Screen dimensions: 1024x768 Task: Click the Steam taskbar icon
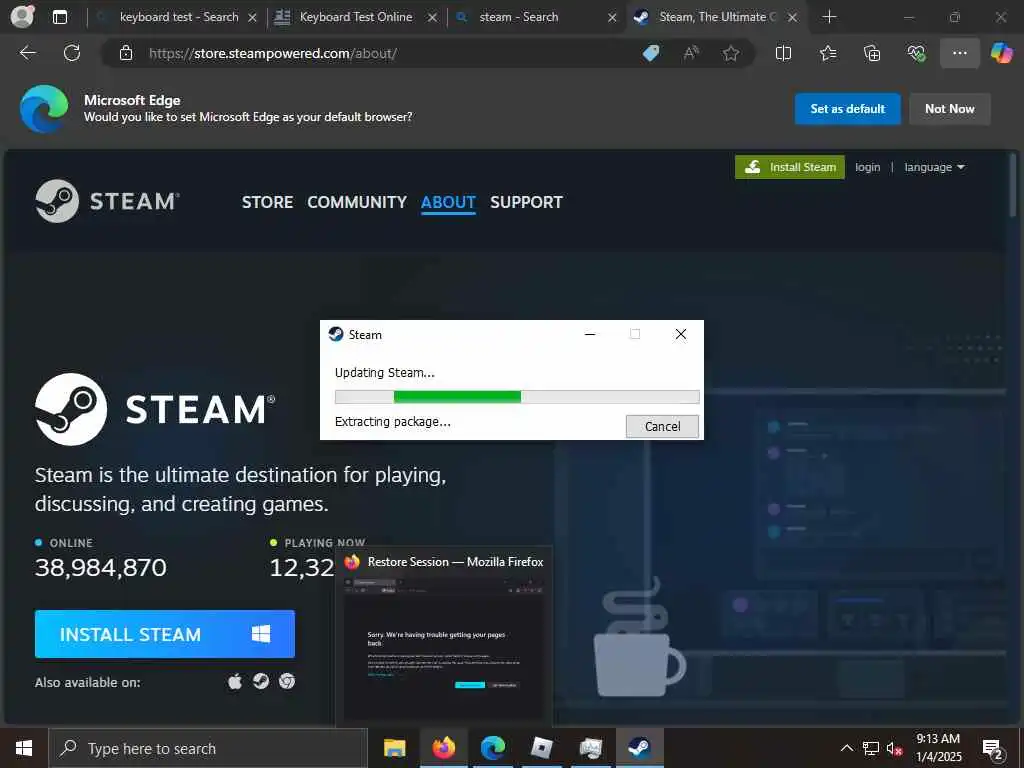(x=639, y=748)
